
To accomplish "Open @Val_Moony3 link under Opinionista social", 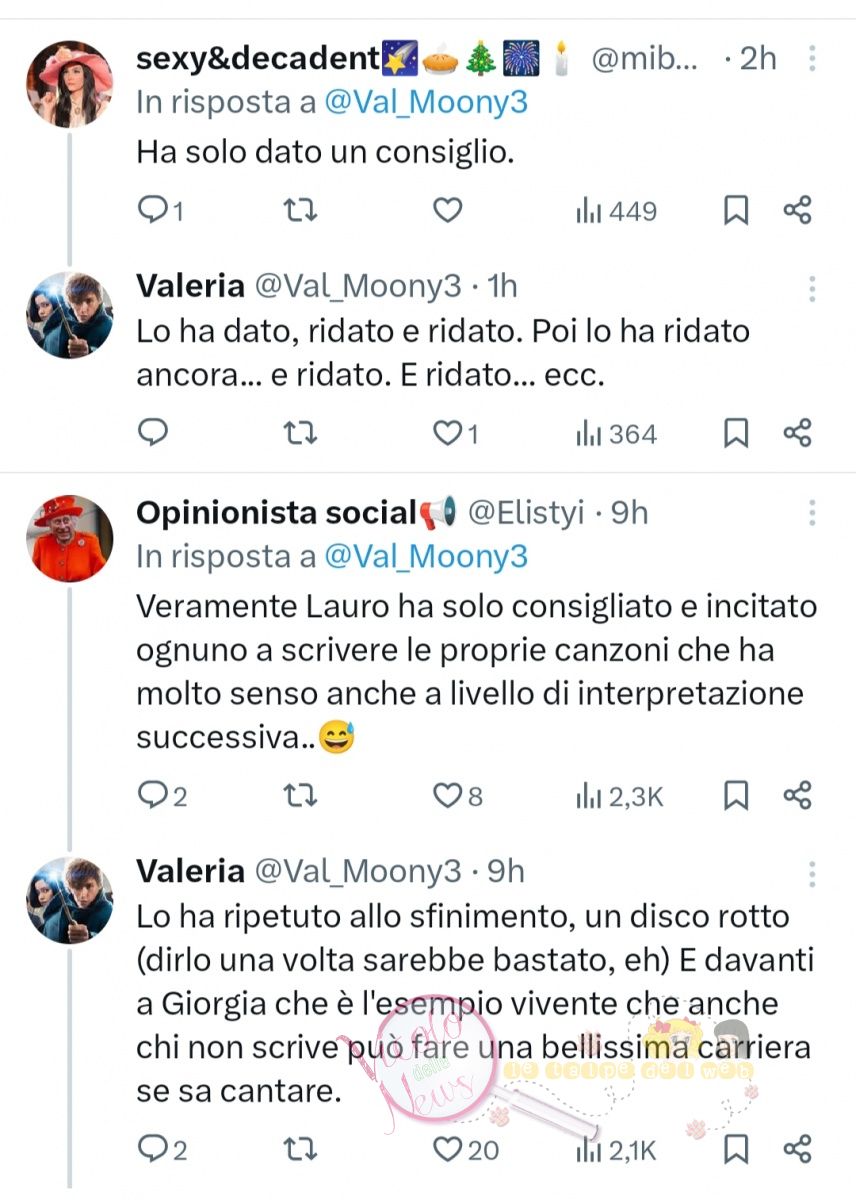I will [425, 557].
